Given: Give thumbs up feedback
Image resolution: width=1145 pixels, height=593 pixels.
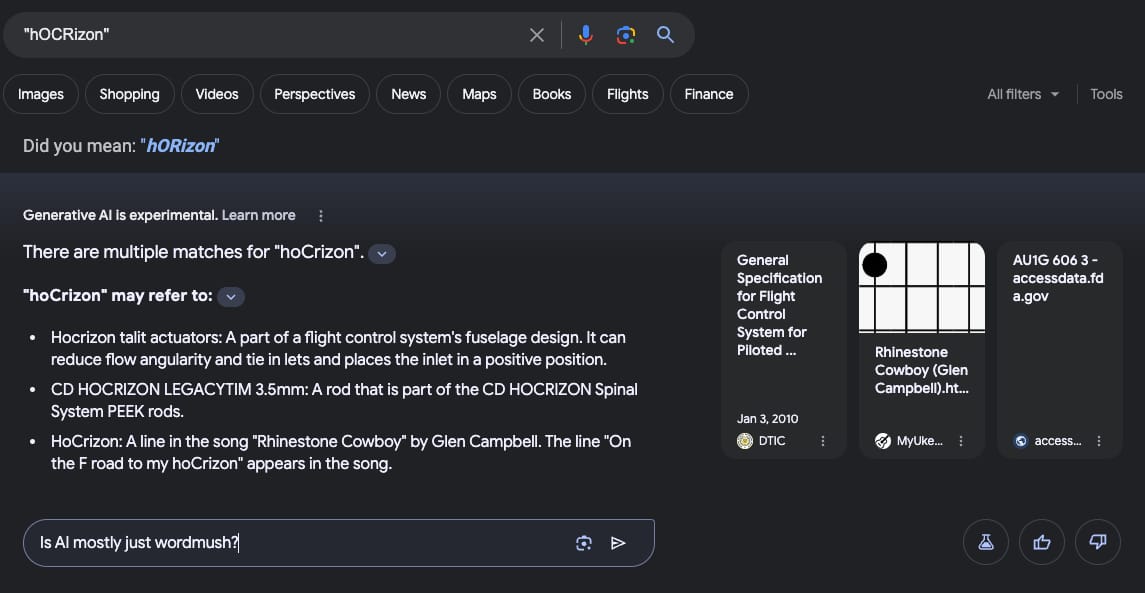Looking at the screenshot, I should (1042, 542).
